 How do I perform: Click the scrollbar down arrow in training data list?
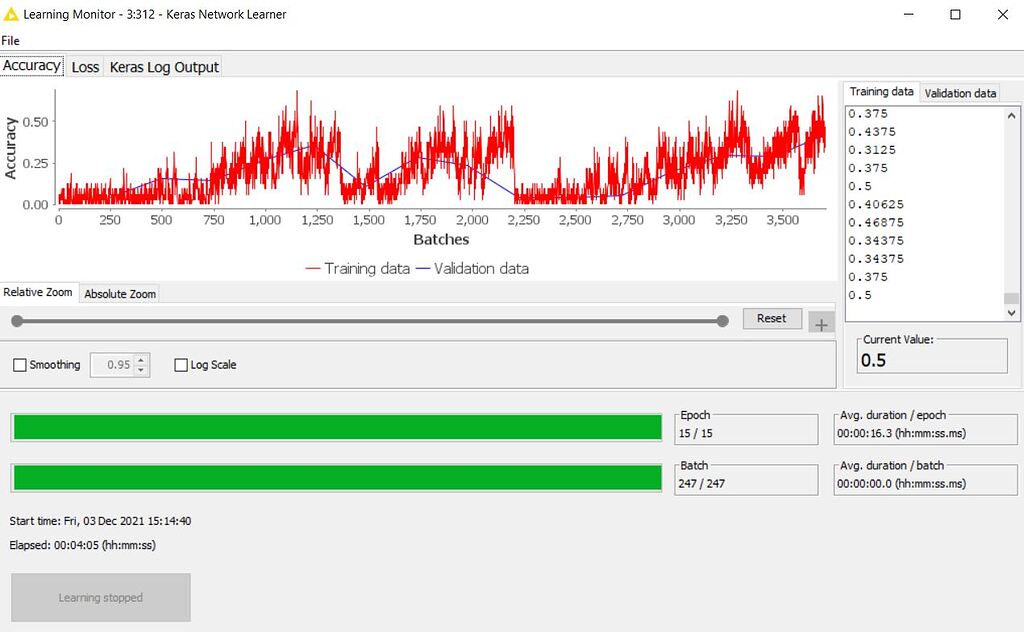point(1010,312)
